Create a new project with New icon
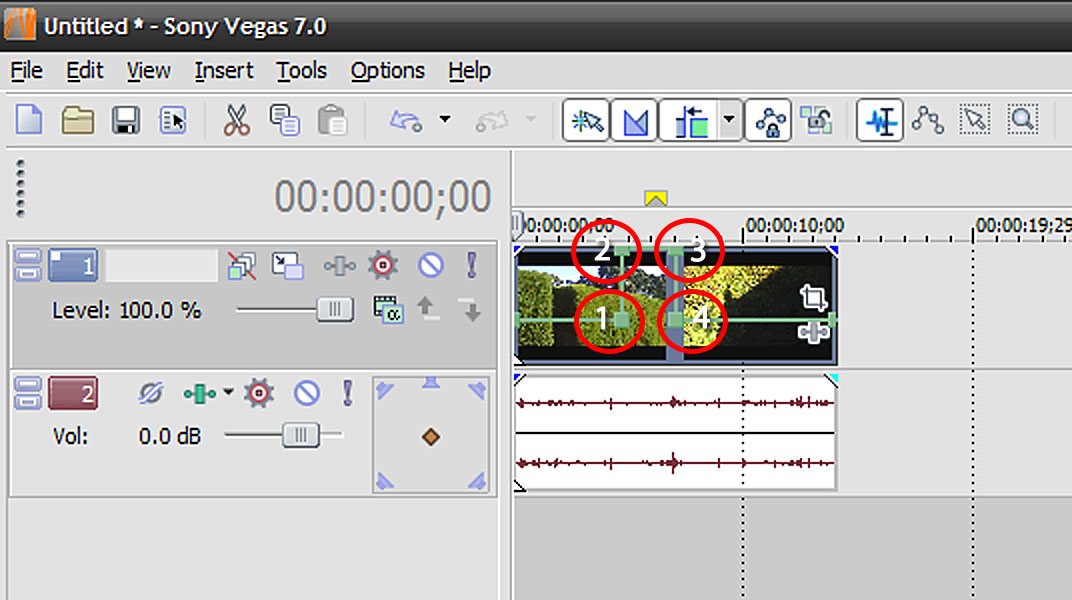 pos(29,120)
